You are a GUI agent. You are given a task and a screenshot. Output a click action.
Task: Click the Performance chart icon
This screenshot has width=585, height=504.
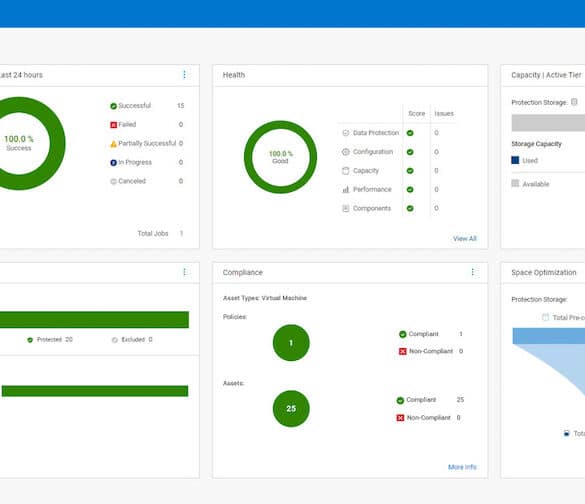[345, 190]
